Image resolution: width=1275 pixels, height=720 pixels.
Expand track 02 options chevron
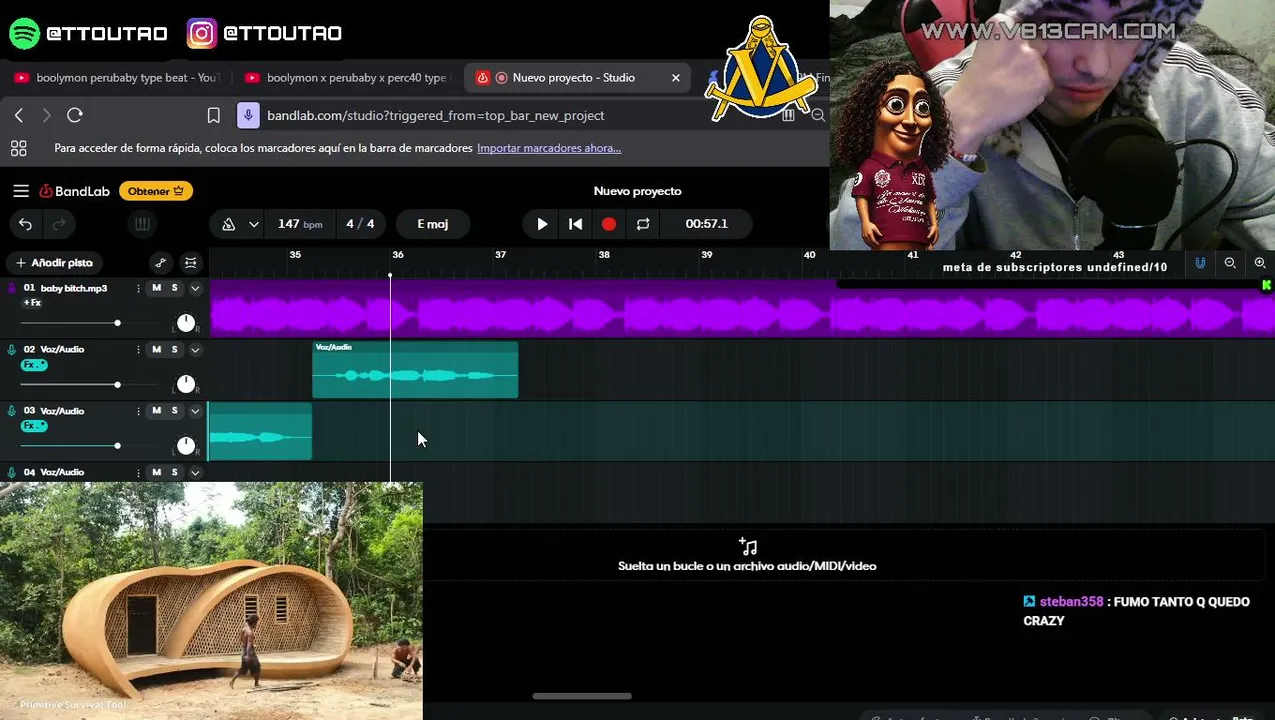(x=195, y=350)
